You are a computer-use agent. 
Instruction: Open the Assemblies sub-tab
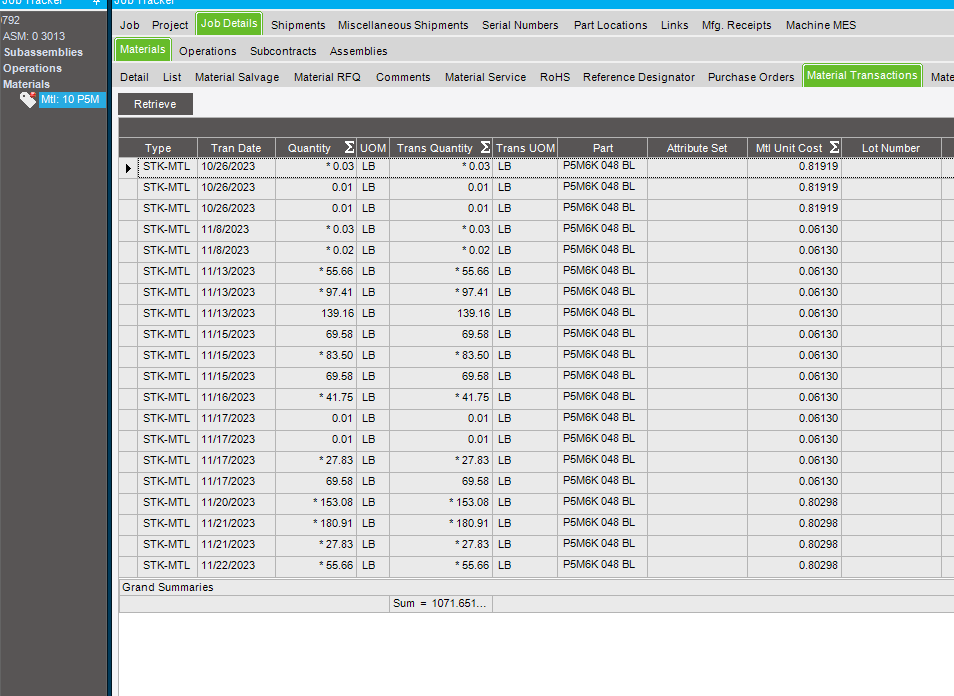[x=358, y=51]
